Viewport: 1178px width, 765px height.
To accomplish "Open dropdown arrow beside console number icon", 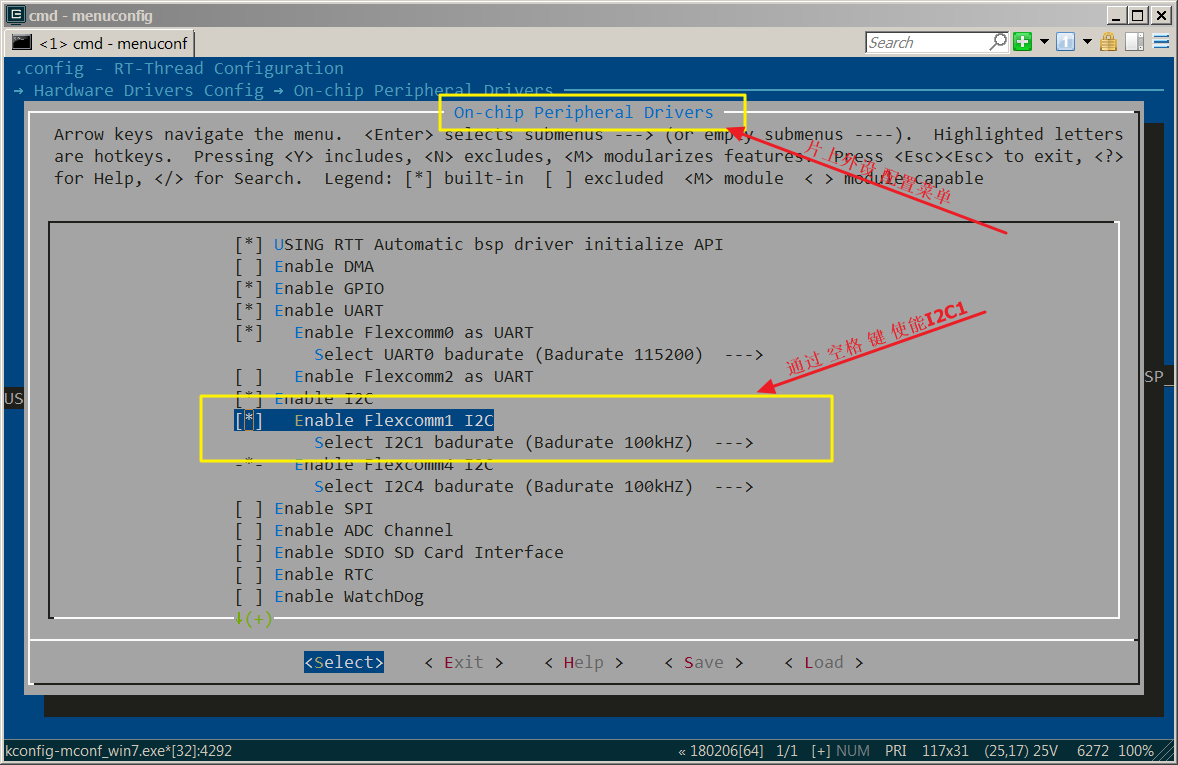I will pyautogui.click(x=1087, y=42).
